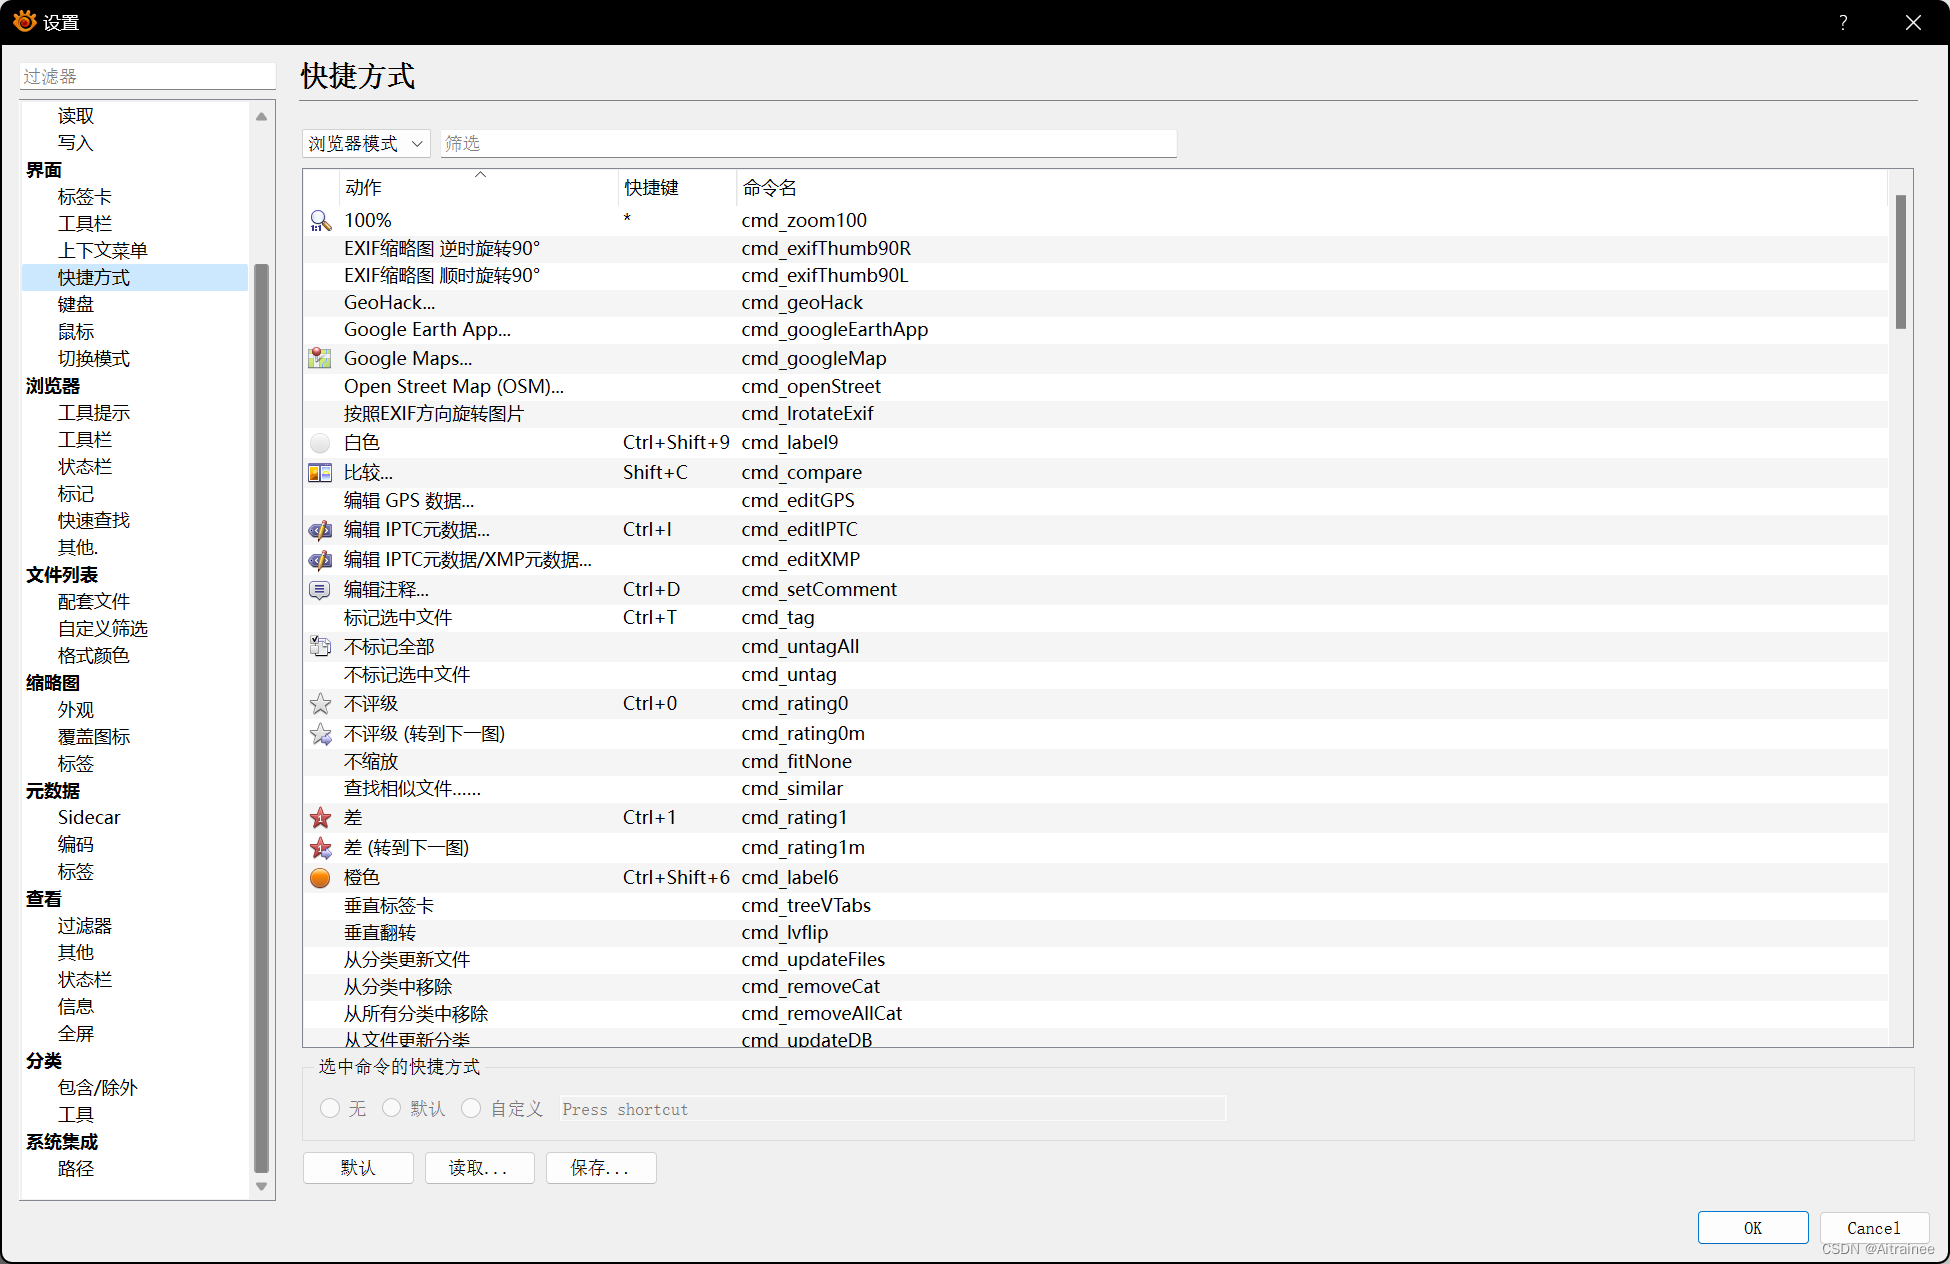Screen dimensions: 1950x1264
Task: Click the 不标记全部 untag icon
Action: [x=320, y=647]
